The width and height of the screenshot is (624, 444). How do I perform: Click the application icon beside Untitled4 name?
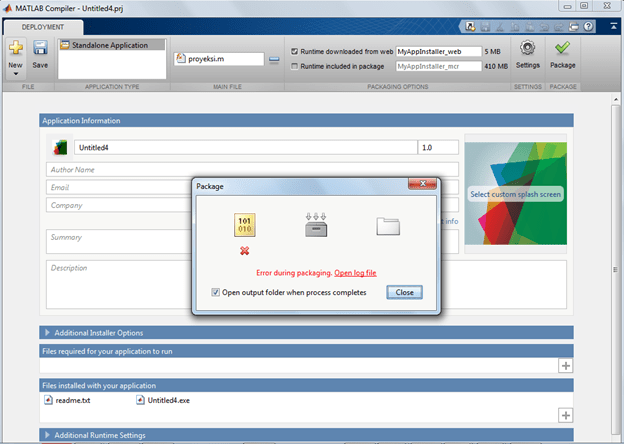pyautogui.click(x=59, y=147)
